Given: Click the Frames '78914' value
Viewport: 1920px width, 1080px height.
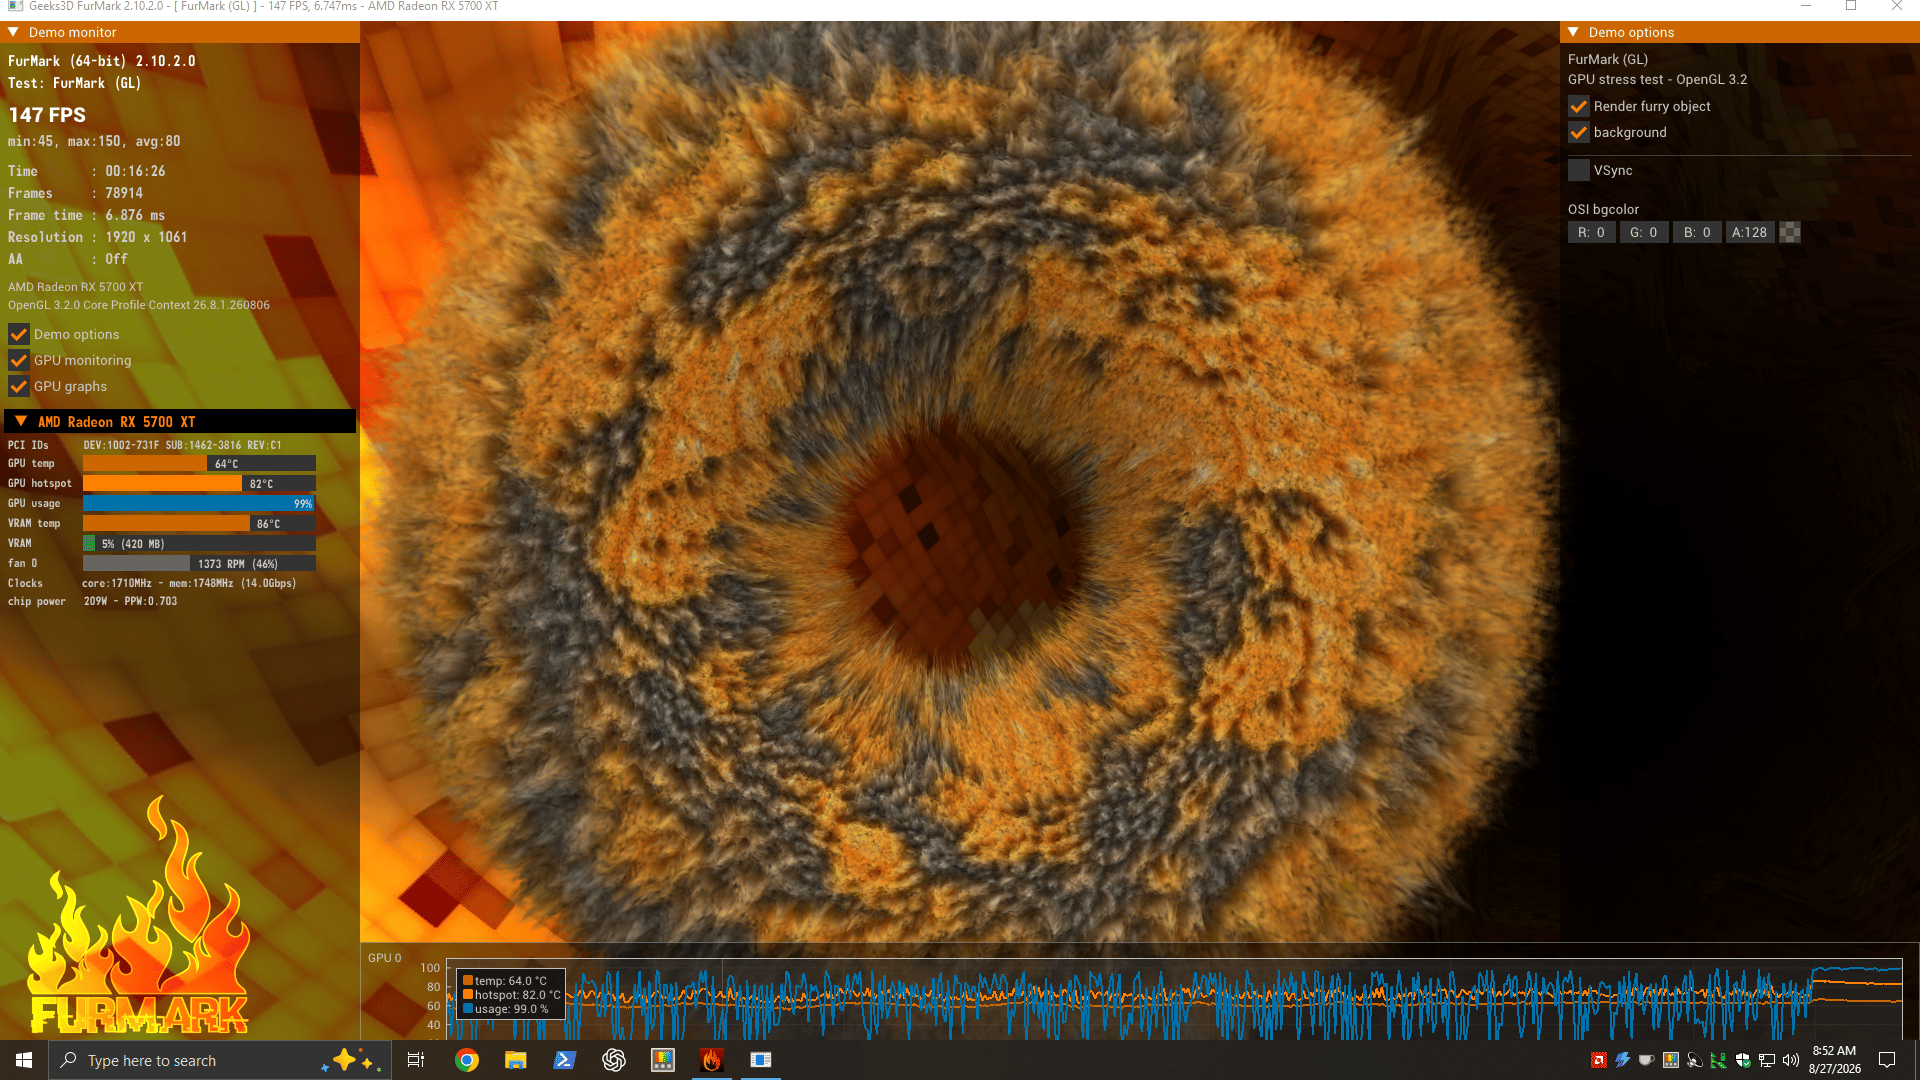Looking at the screenshot, I should [x=124, y=193].
